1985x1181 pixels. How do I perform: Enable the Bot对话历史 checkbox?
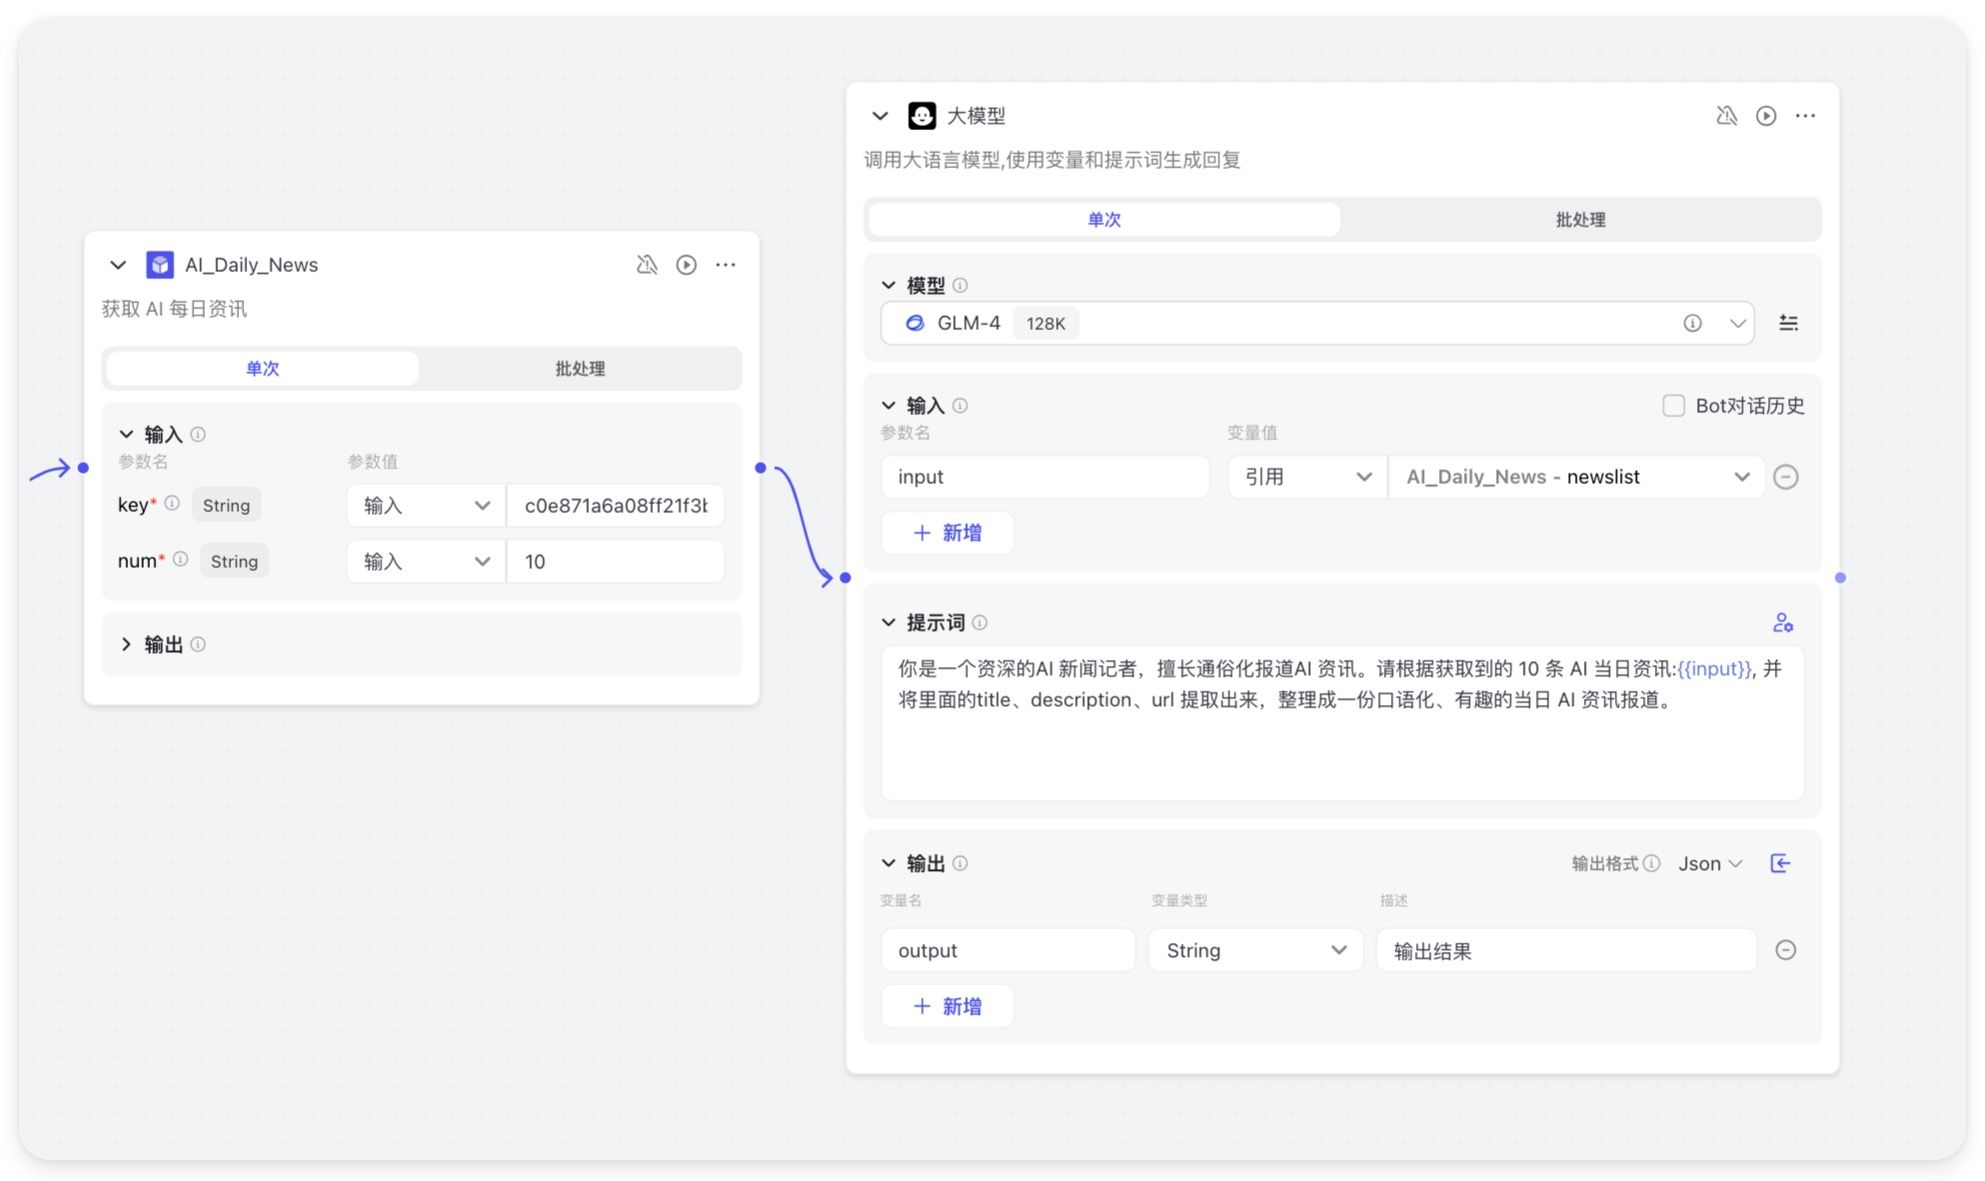point(1673,406)
